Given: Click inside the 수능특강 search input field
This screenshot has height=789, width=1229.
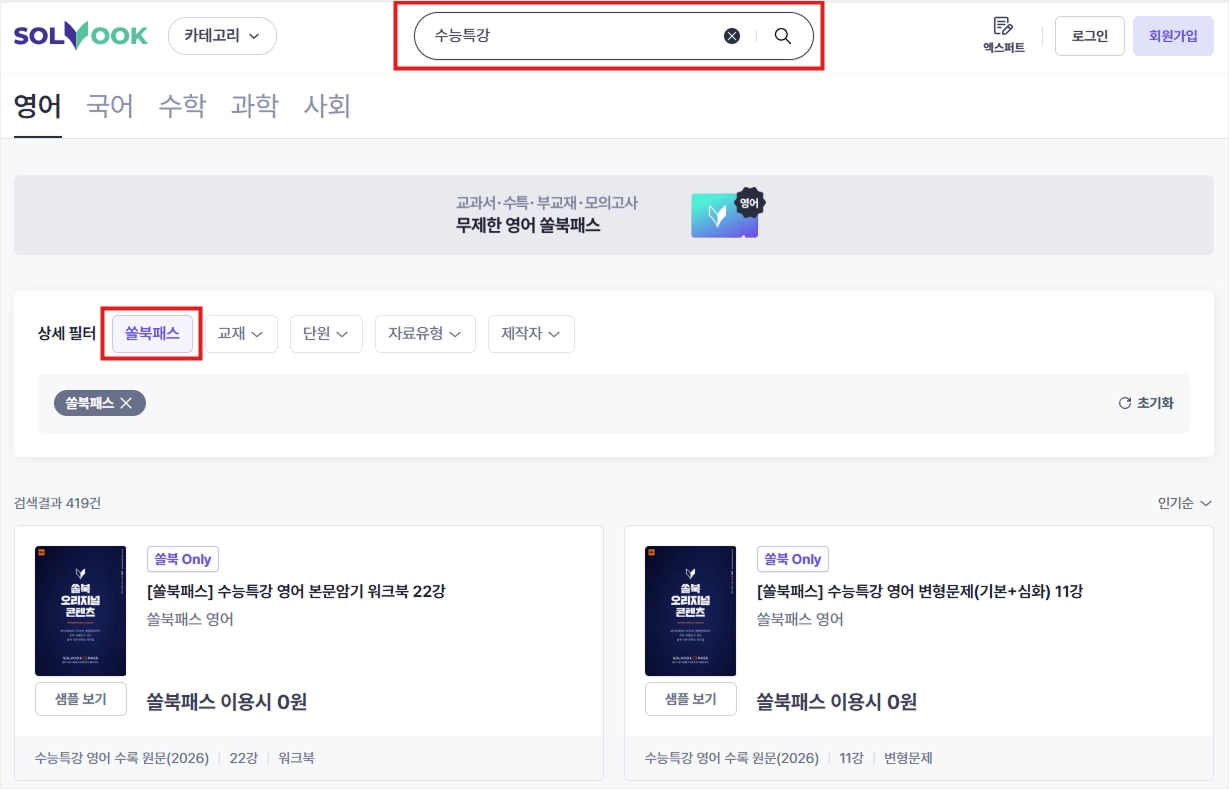Looking at the screenshot, I should pyautogui.click(x=570, y=36).
